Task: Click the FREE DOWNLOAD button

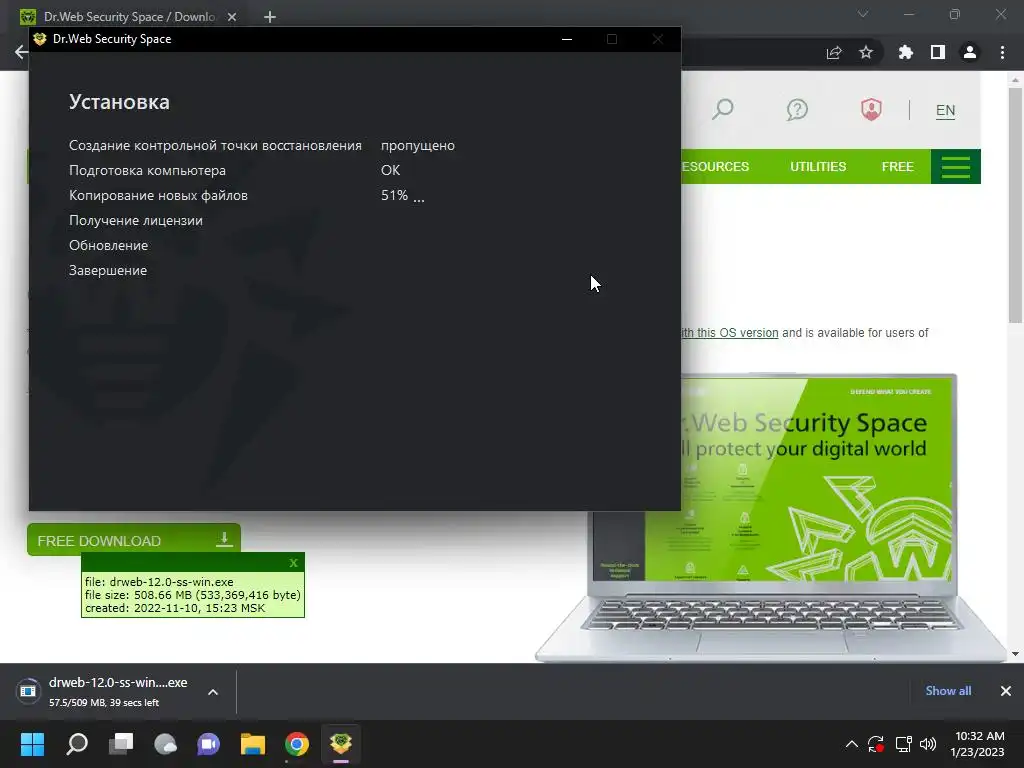Action: pyautogui.click(x=134, y=540)
